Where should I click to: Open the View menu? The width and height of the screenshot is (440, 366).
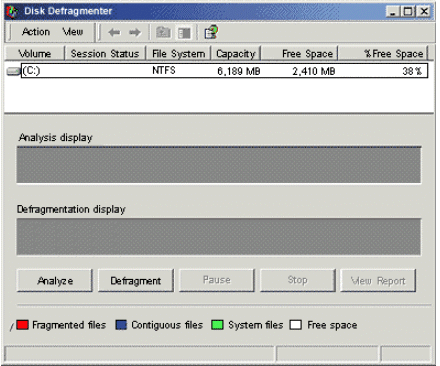pyautogui.click(x=73, y=32)
